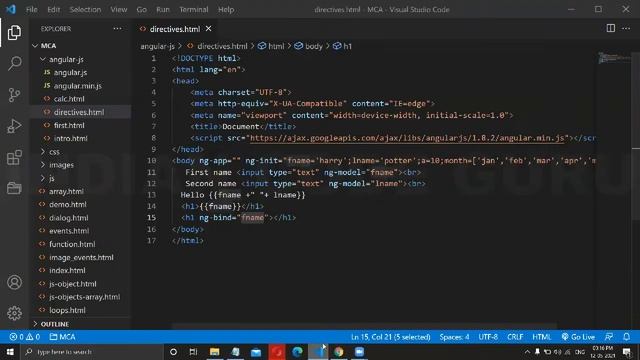Open the File menu
This screenshot has width=640, height=360.
(31, 9)
